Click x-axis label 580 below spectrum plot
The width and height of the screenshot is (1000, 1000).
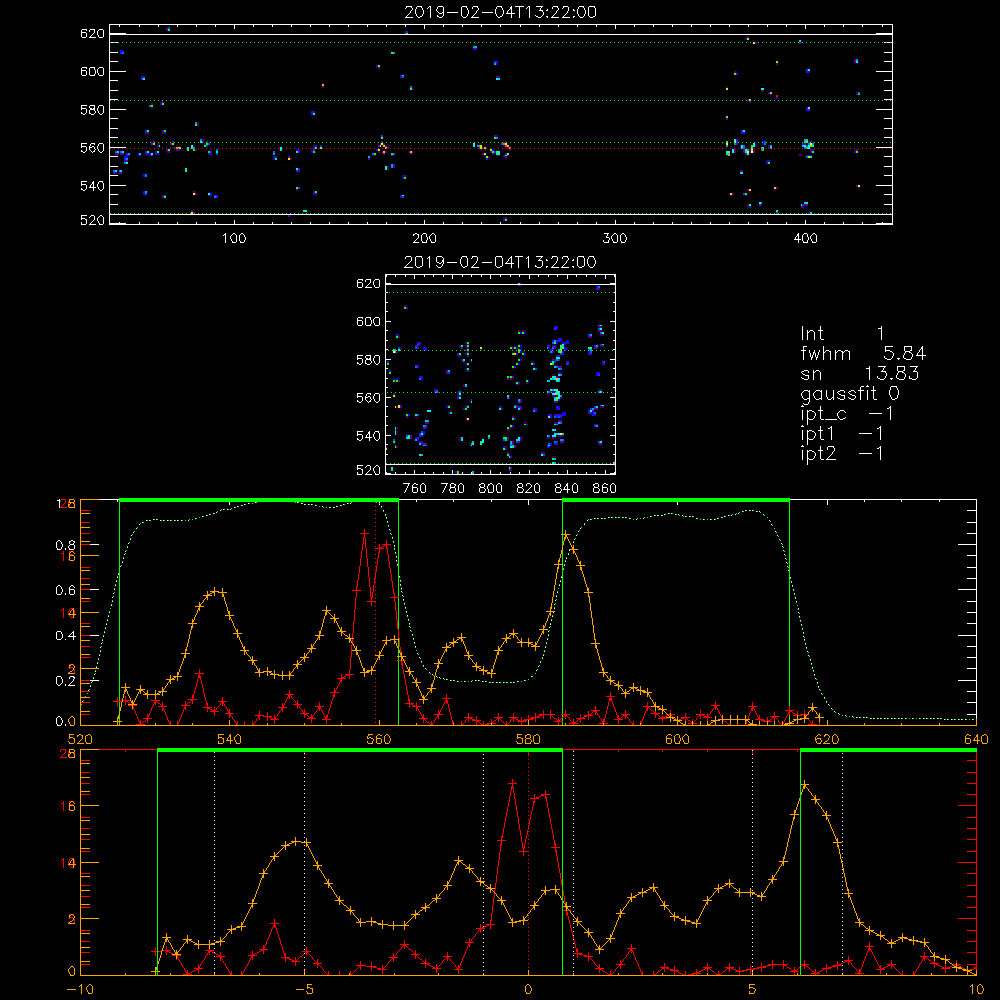(528, 739)
